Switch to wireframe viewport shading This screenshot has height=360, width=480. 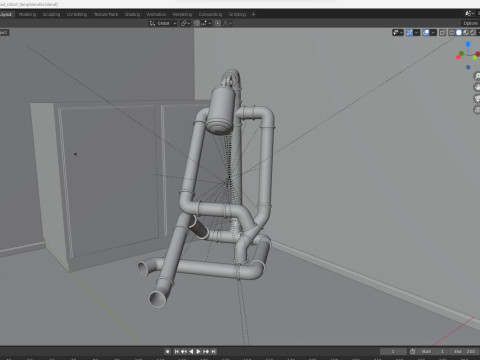(x=452, y=32)
